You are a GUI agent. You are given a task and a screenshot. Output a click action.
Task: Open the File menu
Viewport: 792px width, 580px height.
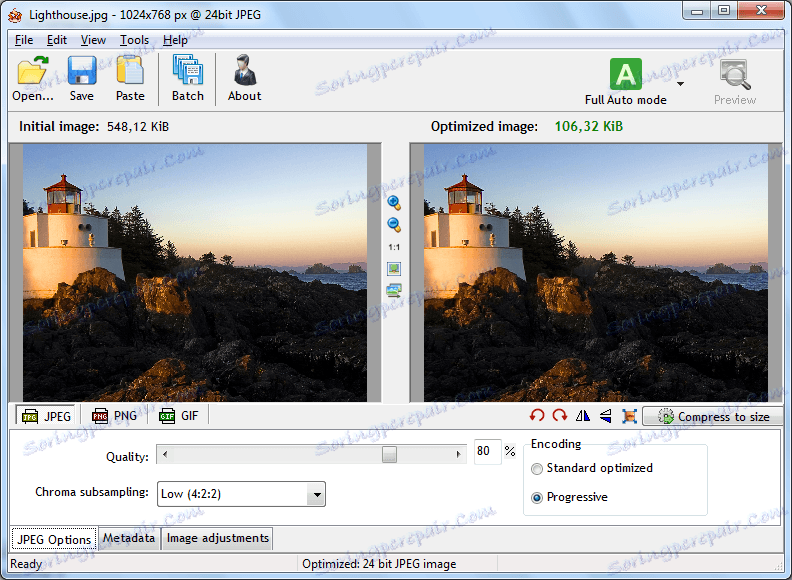coord(24,40)
